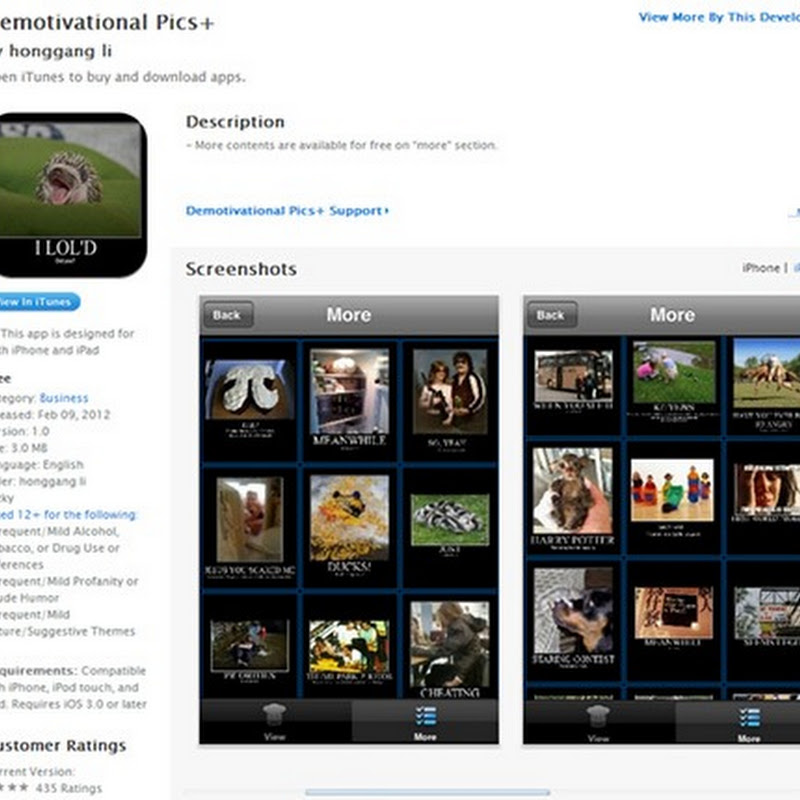Click the honggang li developer name
The width and height of the screenshot is (800, 800).
60,51
